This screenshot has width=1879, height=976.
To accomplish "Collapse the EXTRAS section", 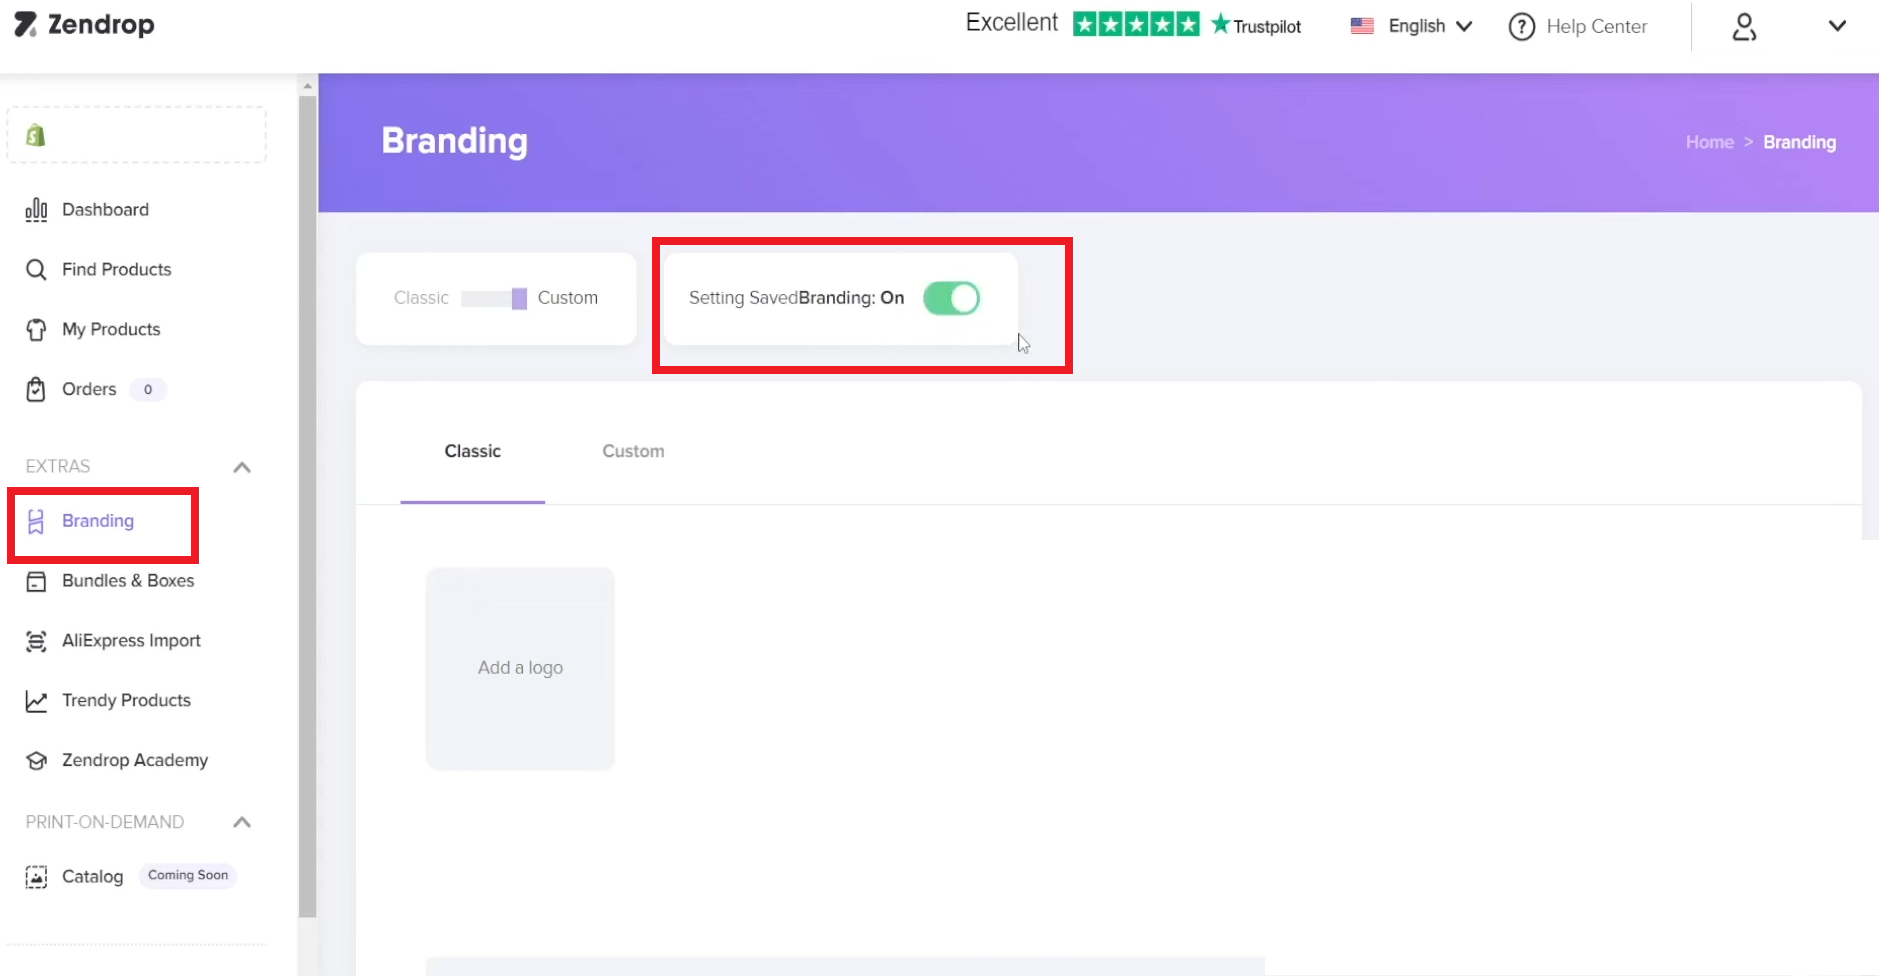I will (x=242, y=467).
